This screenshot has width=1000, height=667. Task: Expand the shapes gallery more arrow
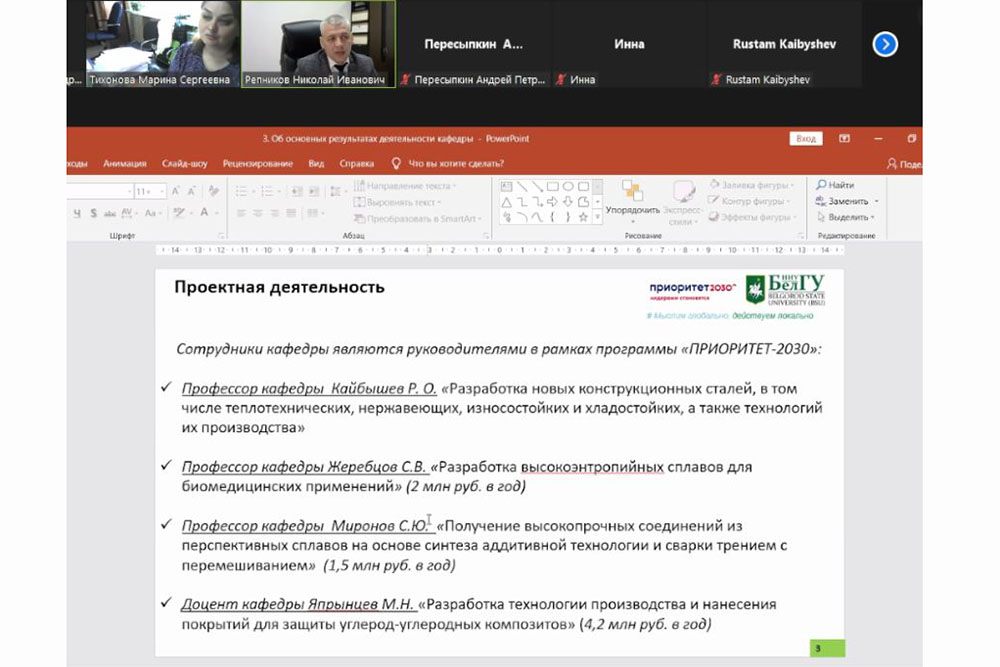coord(598,217)
